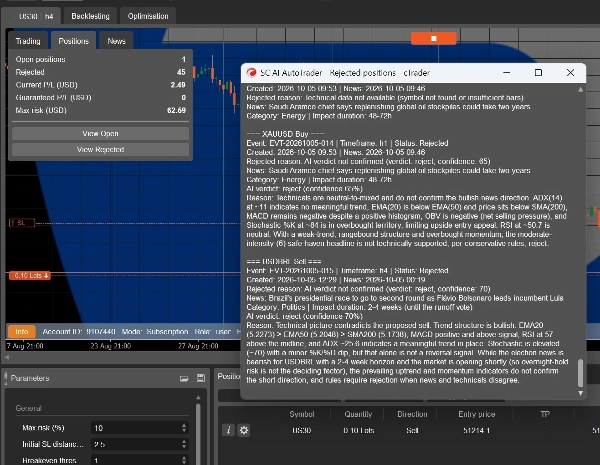The width and height of the screenshot is (600, 465).
Task: Click the Parameters panel title
Action: [x=30, y=378]
